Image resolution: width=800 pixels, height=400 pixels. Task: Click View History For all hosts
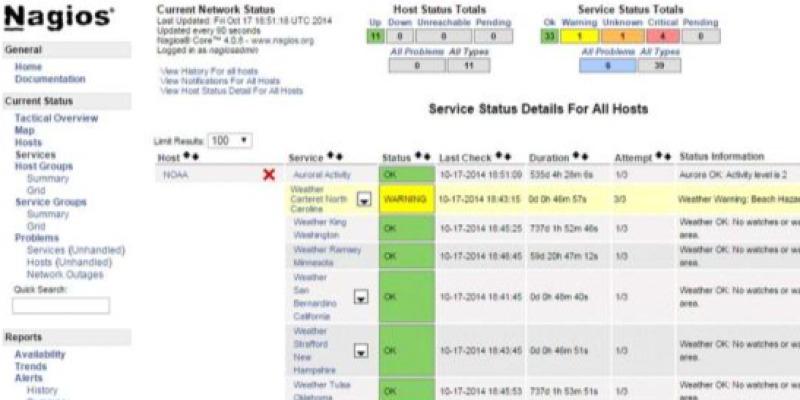click(x=209, y=72)
